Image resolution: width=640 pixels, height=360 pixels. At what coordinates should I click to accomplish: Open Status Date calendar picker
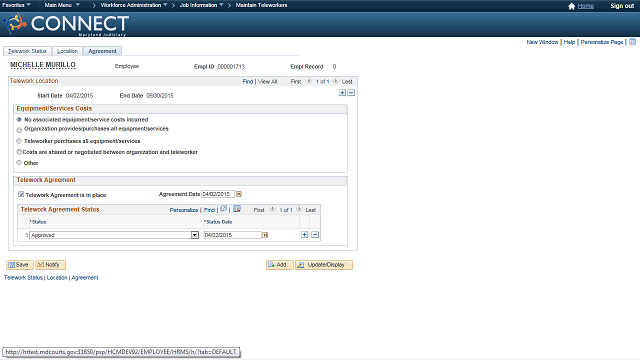click(x=265, y=235)
